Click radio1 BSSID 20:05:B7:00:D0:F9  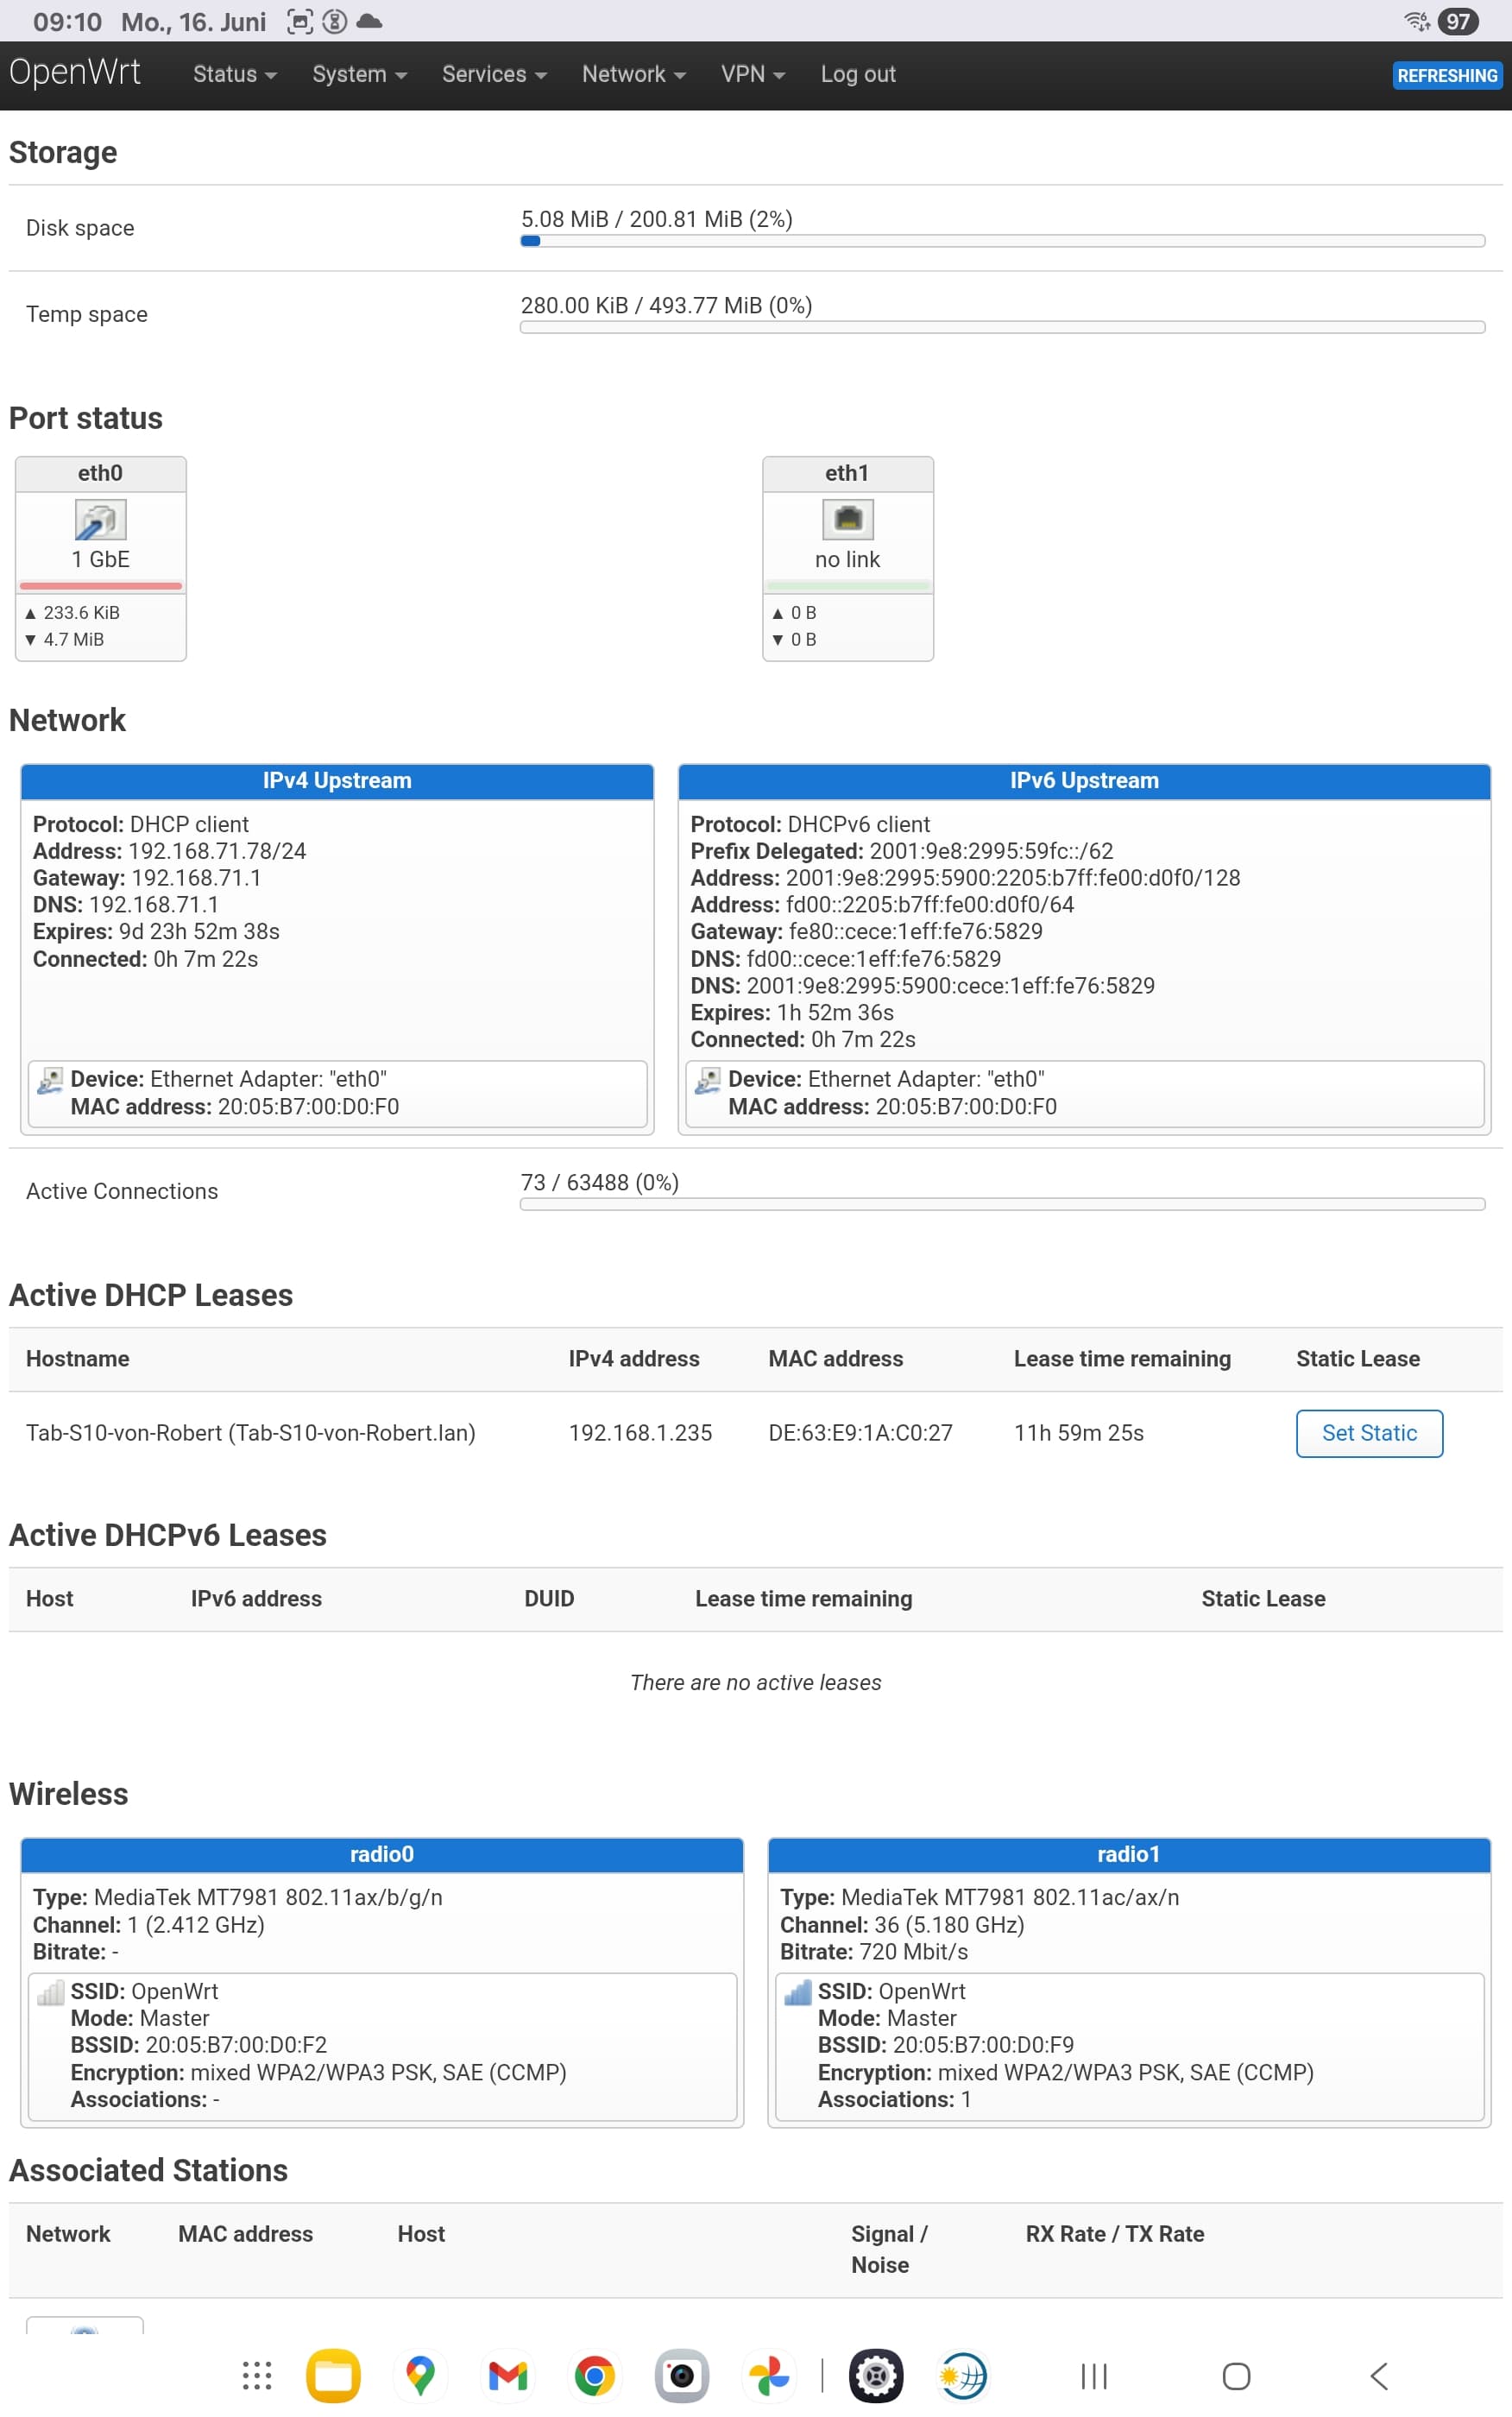coord(983,2044)
